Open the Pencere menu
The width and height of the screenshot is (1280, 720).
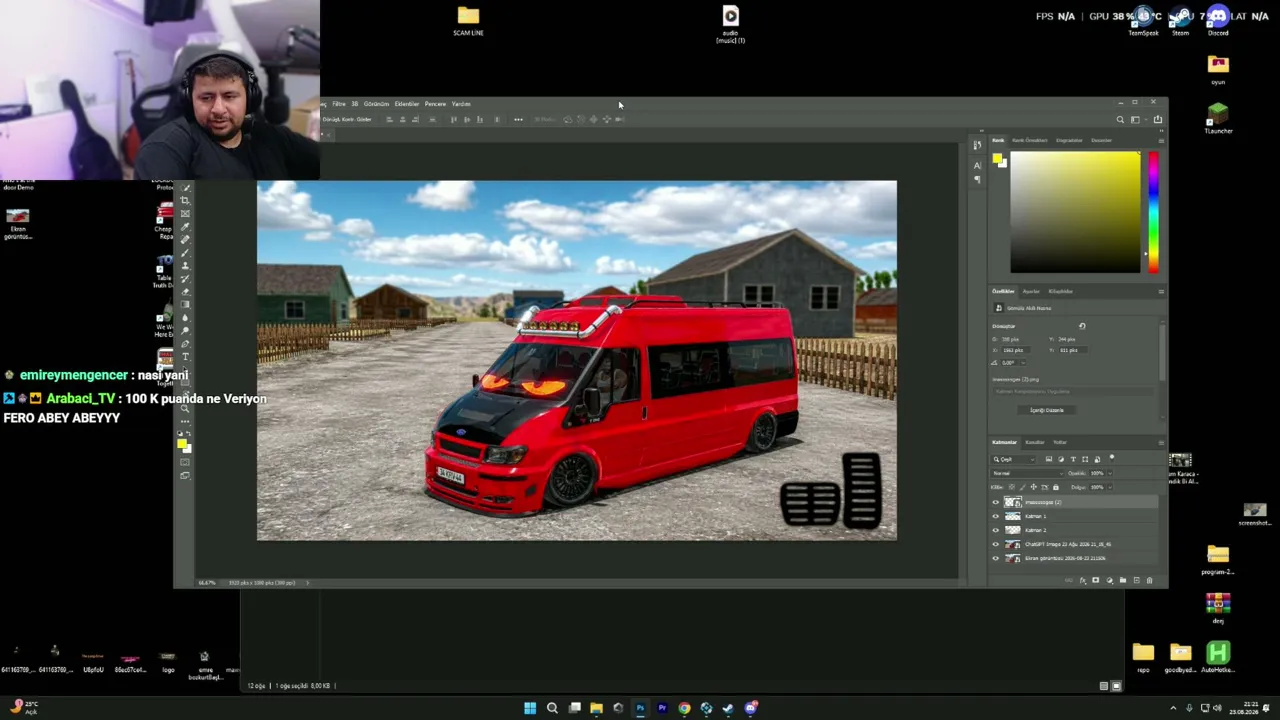tap(435, 104)
